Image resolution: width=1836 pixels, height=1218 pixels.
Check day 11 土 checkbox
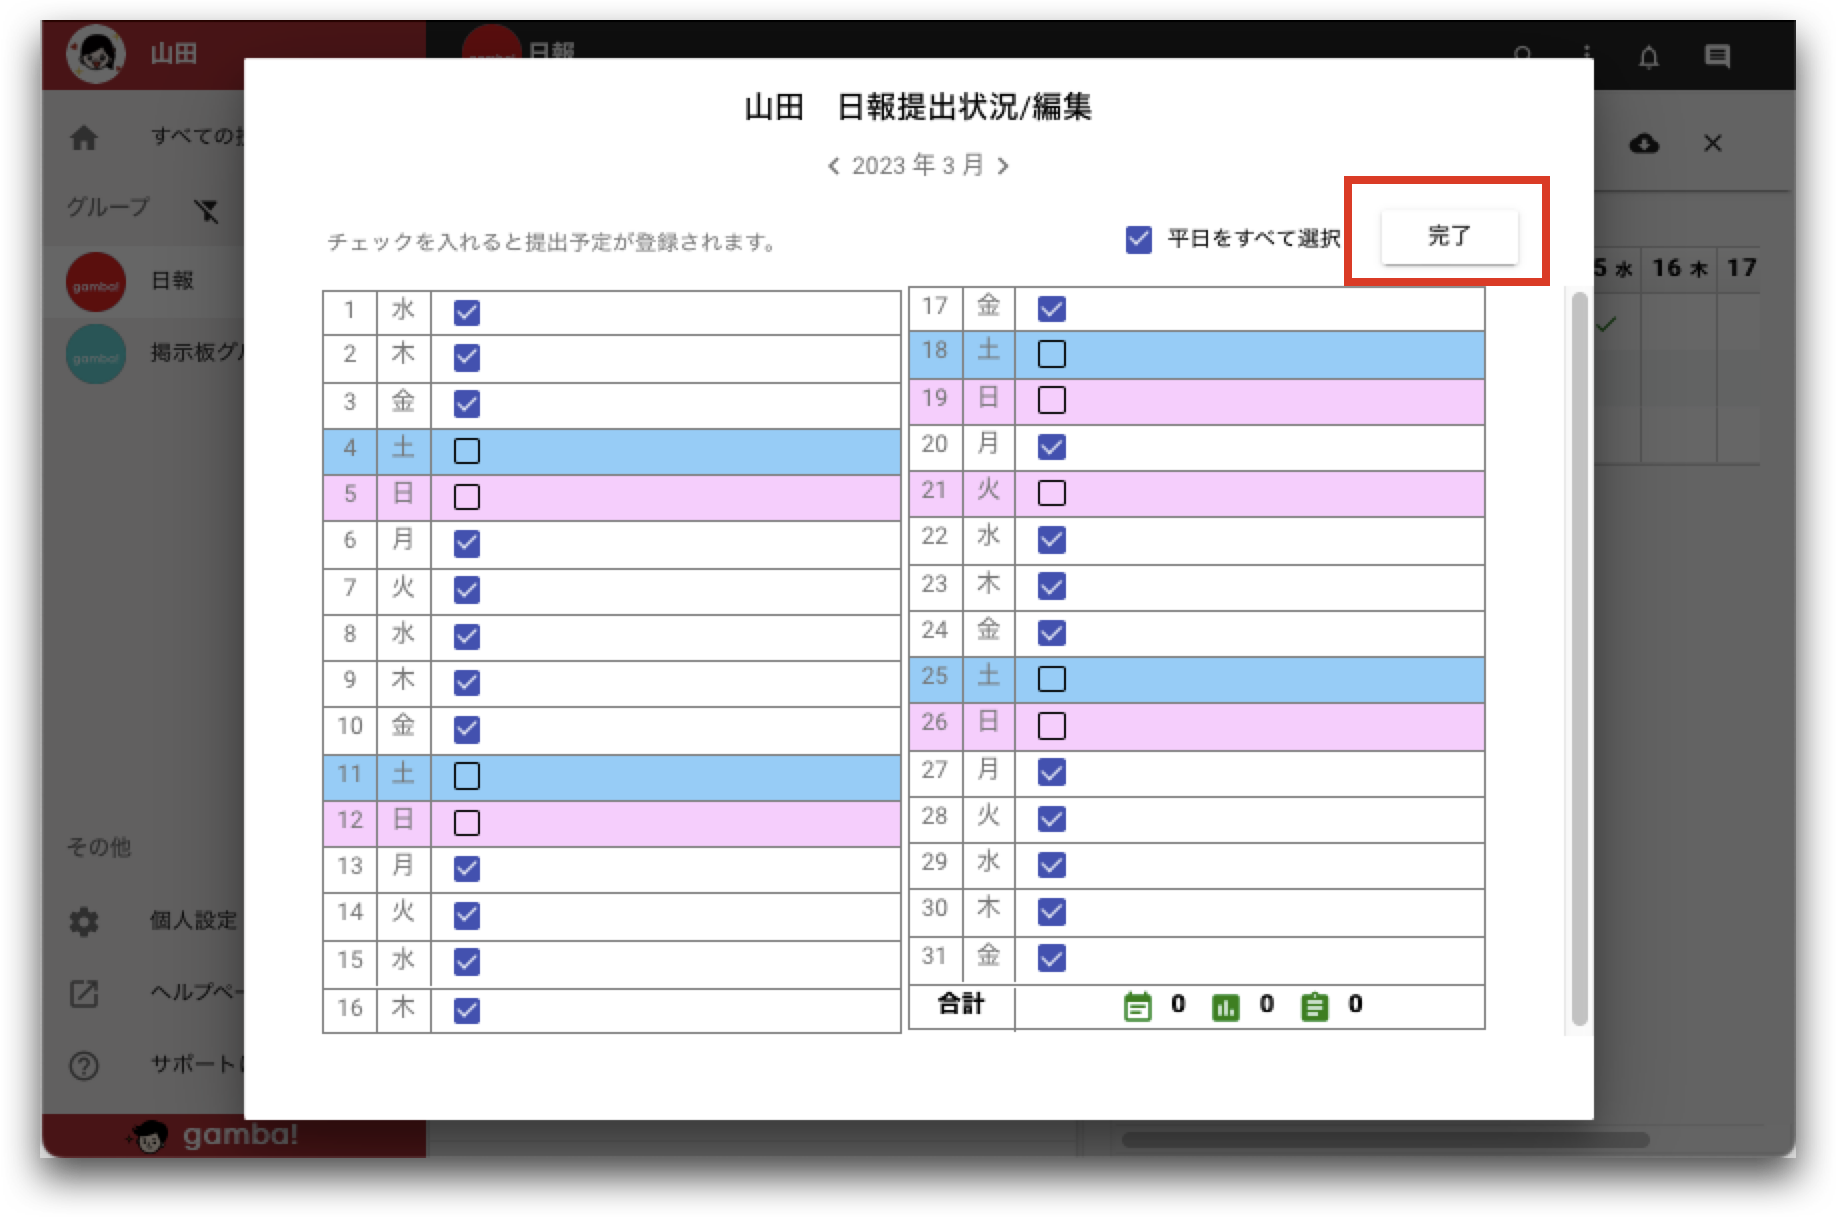467,776
